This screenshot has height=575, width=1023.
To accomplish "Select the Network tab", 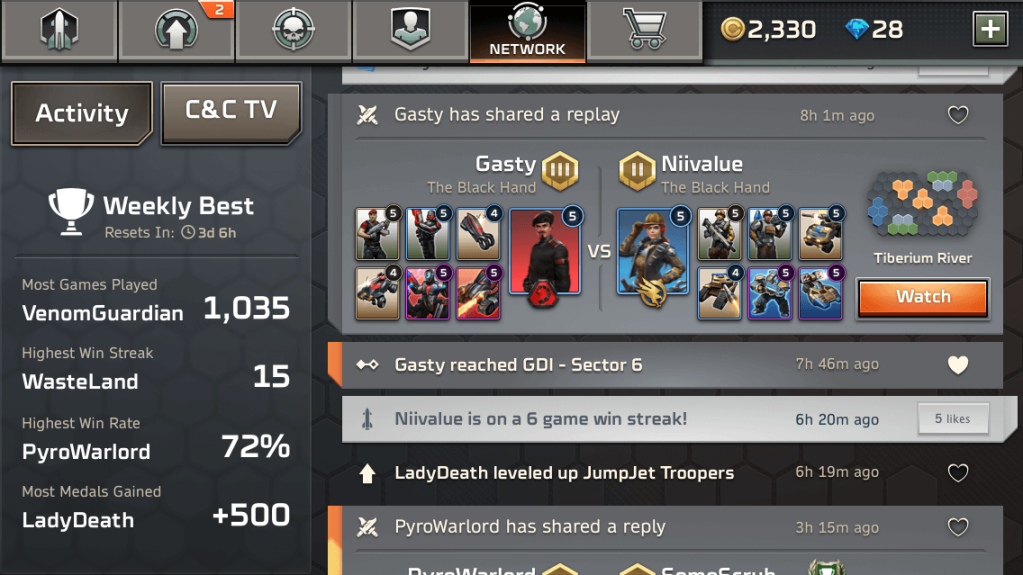I will (527, 31).
